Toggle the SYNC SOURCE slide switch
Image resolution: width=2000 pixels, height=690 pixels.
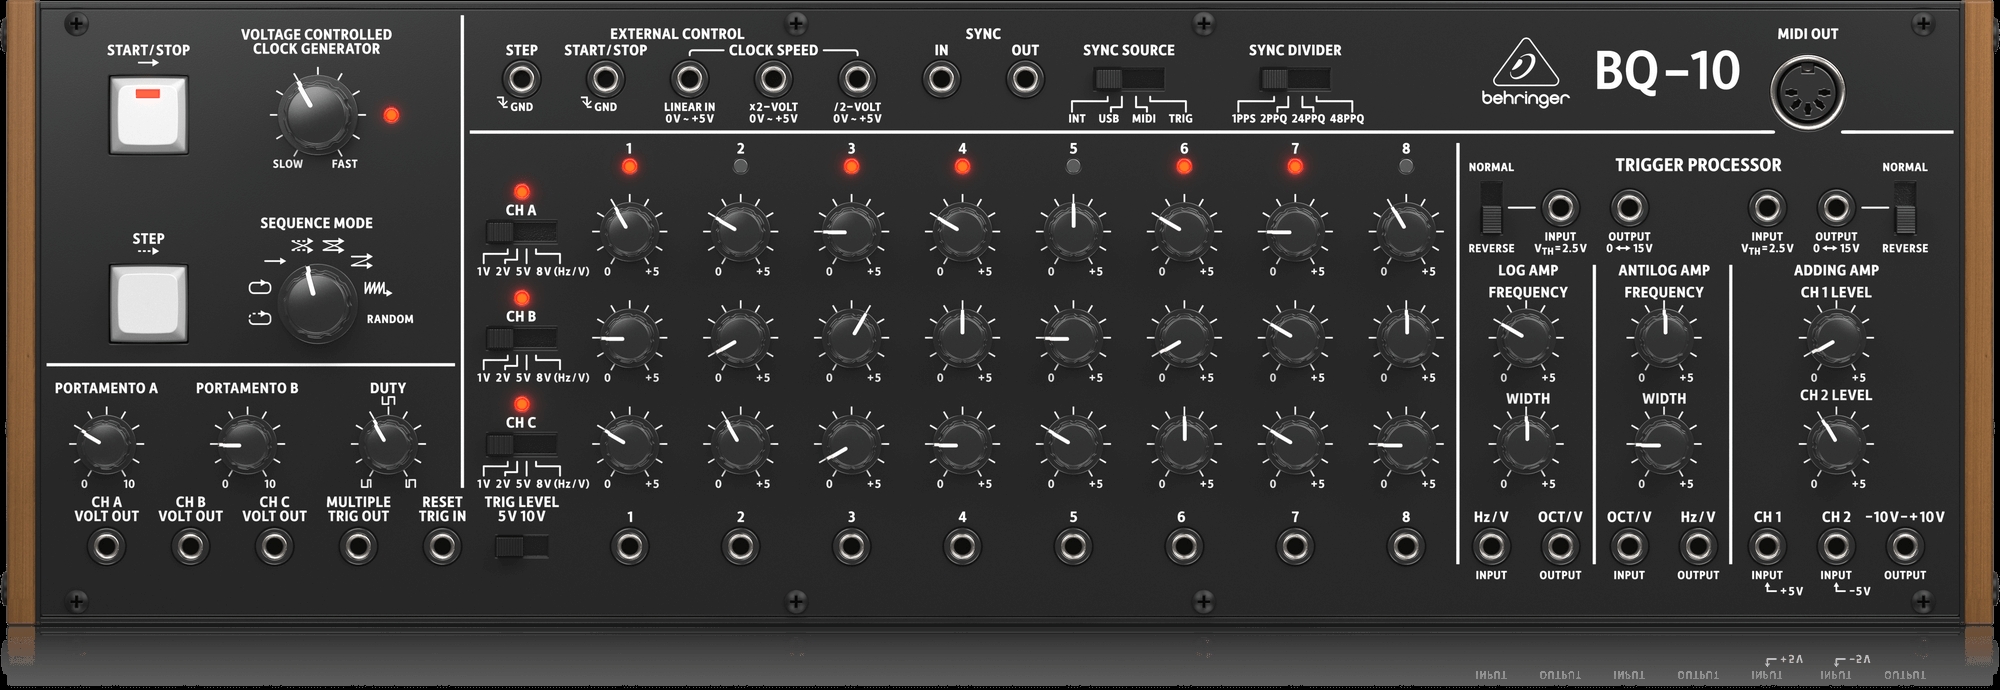(1128, 79)
